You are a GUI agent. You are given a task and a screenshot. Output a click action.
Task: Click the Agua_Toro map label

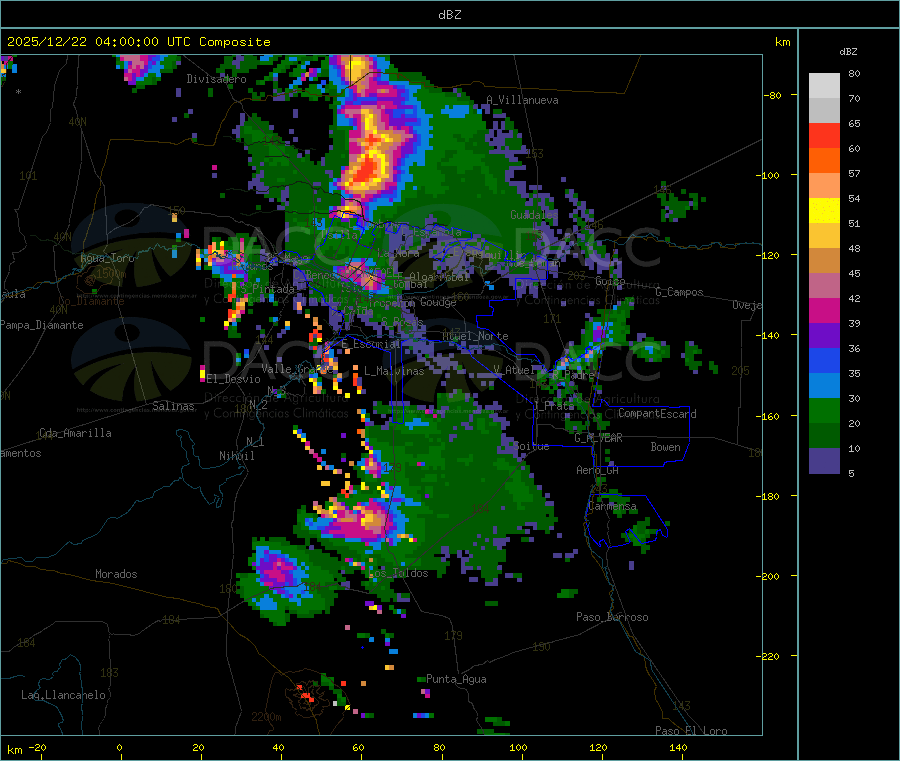pyautogui.click(x=107, y=258)
